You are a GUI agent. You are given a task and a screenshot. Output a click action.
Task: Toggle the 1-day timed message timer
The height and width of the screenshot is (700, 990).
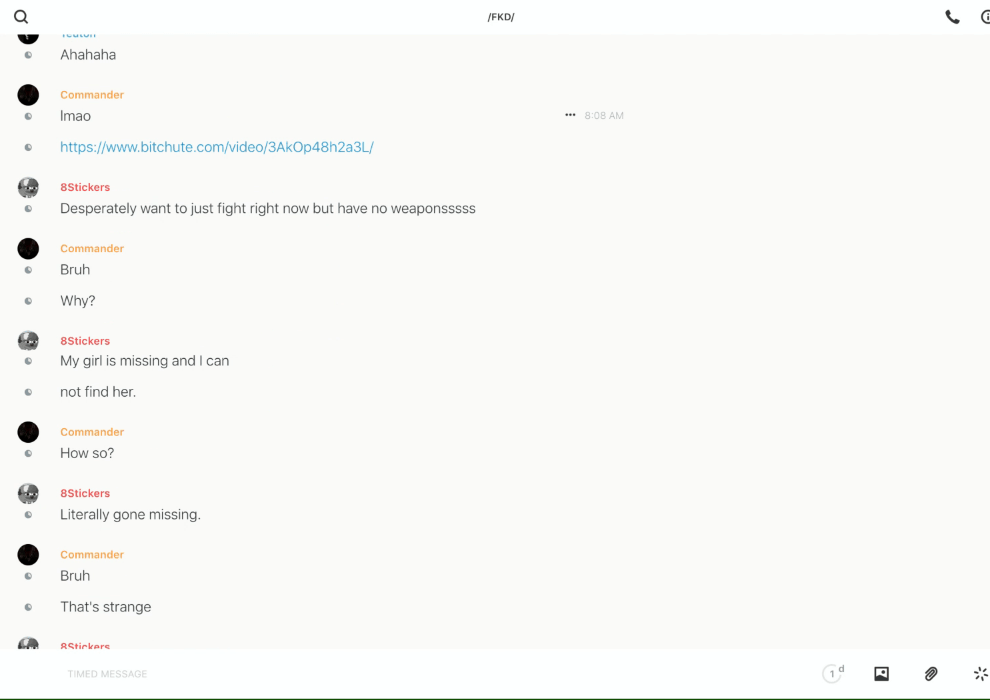pyautogui.click(x=832, y=674)
